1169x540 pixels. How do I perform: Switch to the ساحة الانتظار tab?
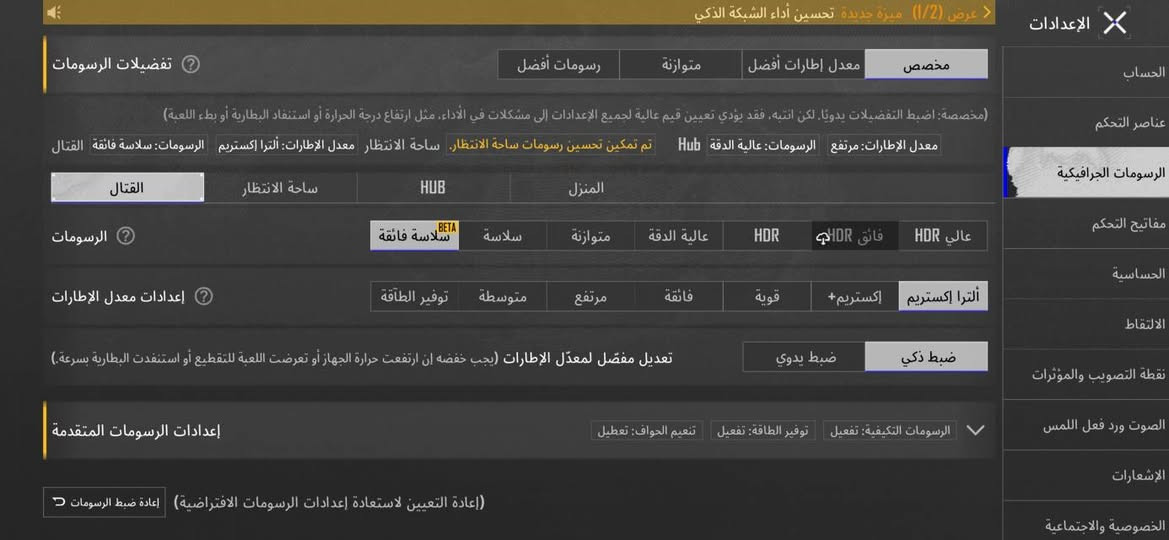[280, 187]
